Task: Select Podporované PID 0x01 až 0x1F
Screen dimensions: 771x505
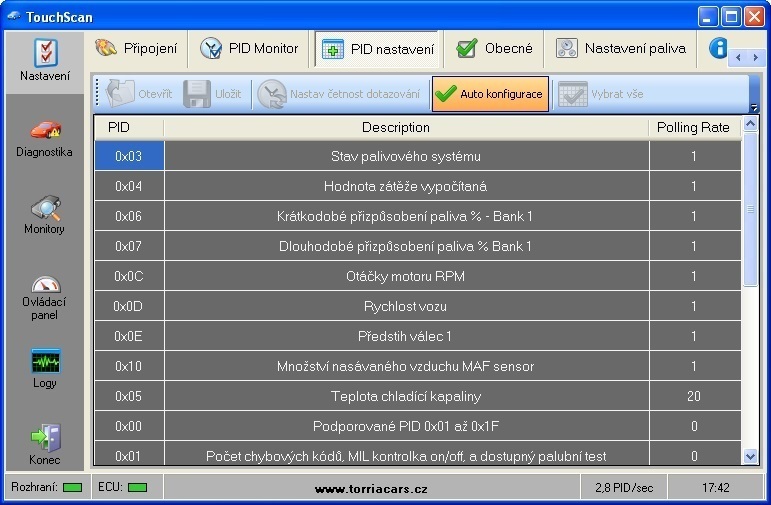Action: click(x=407, y=426)
